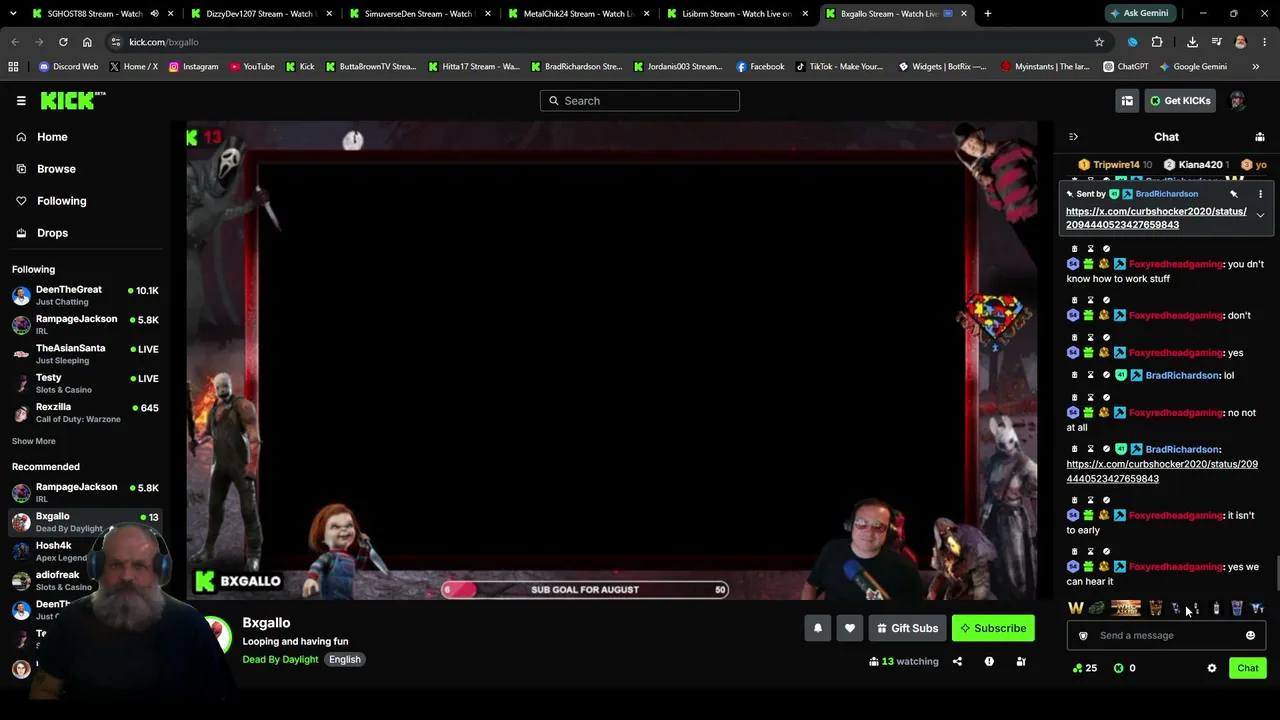The image size is (1280, 720).
Task: Open Chrome media controls icon
Action: (1216, 42)
